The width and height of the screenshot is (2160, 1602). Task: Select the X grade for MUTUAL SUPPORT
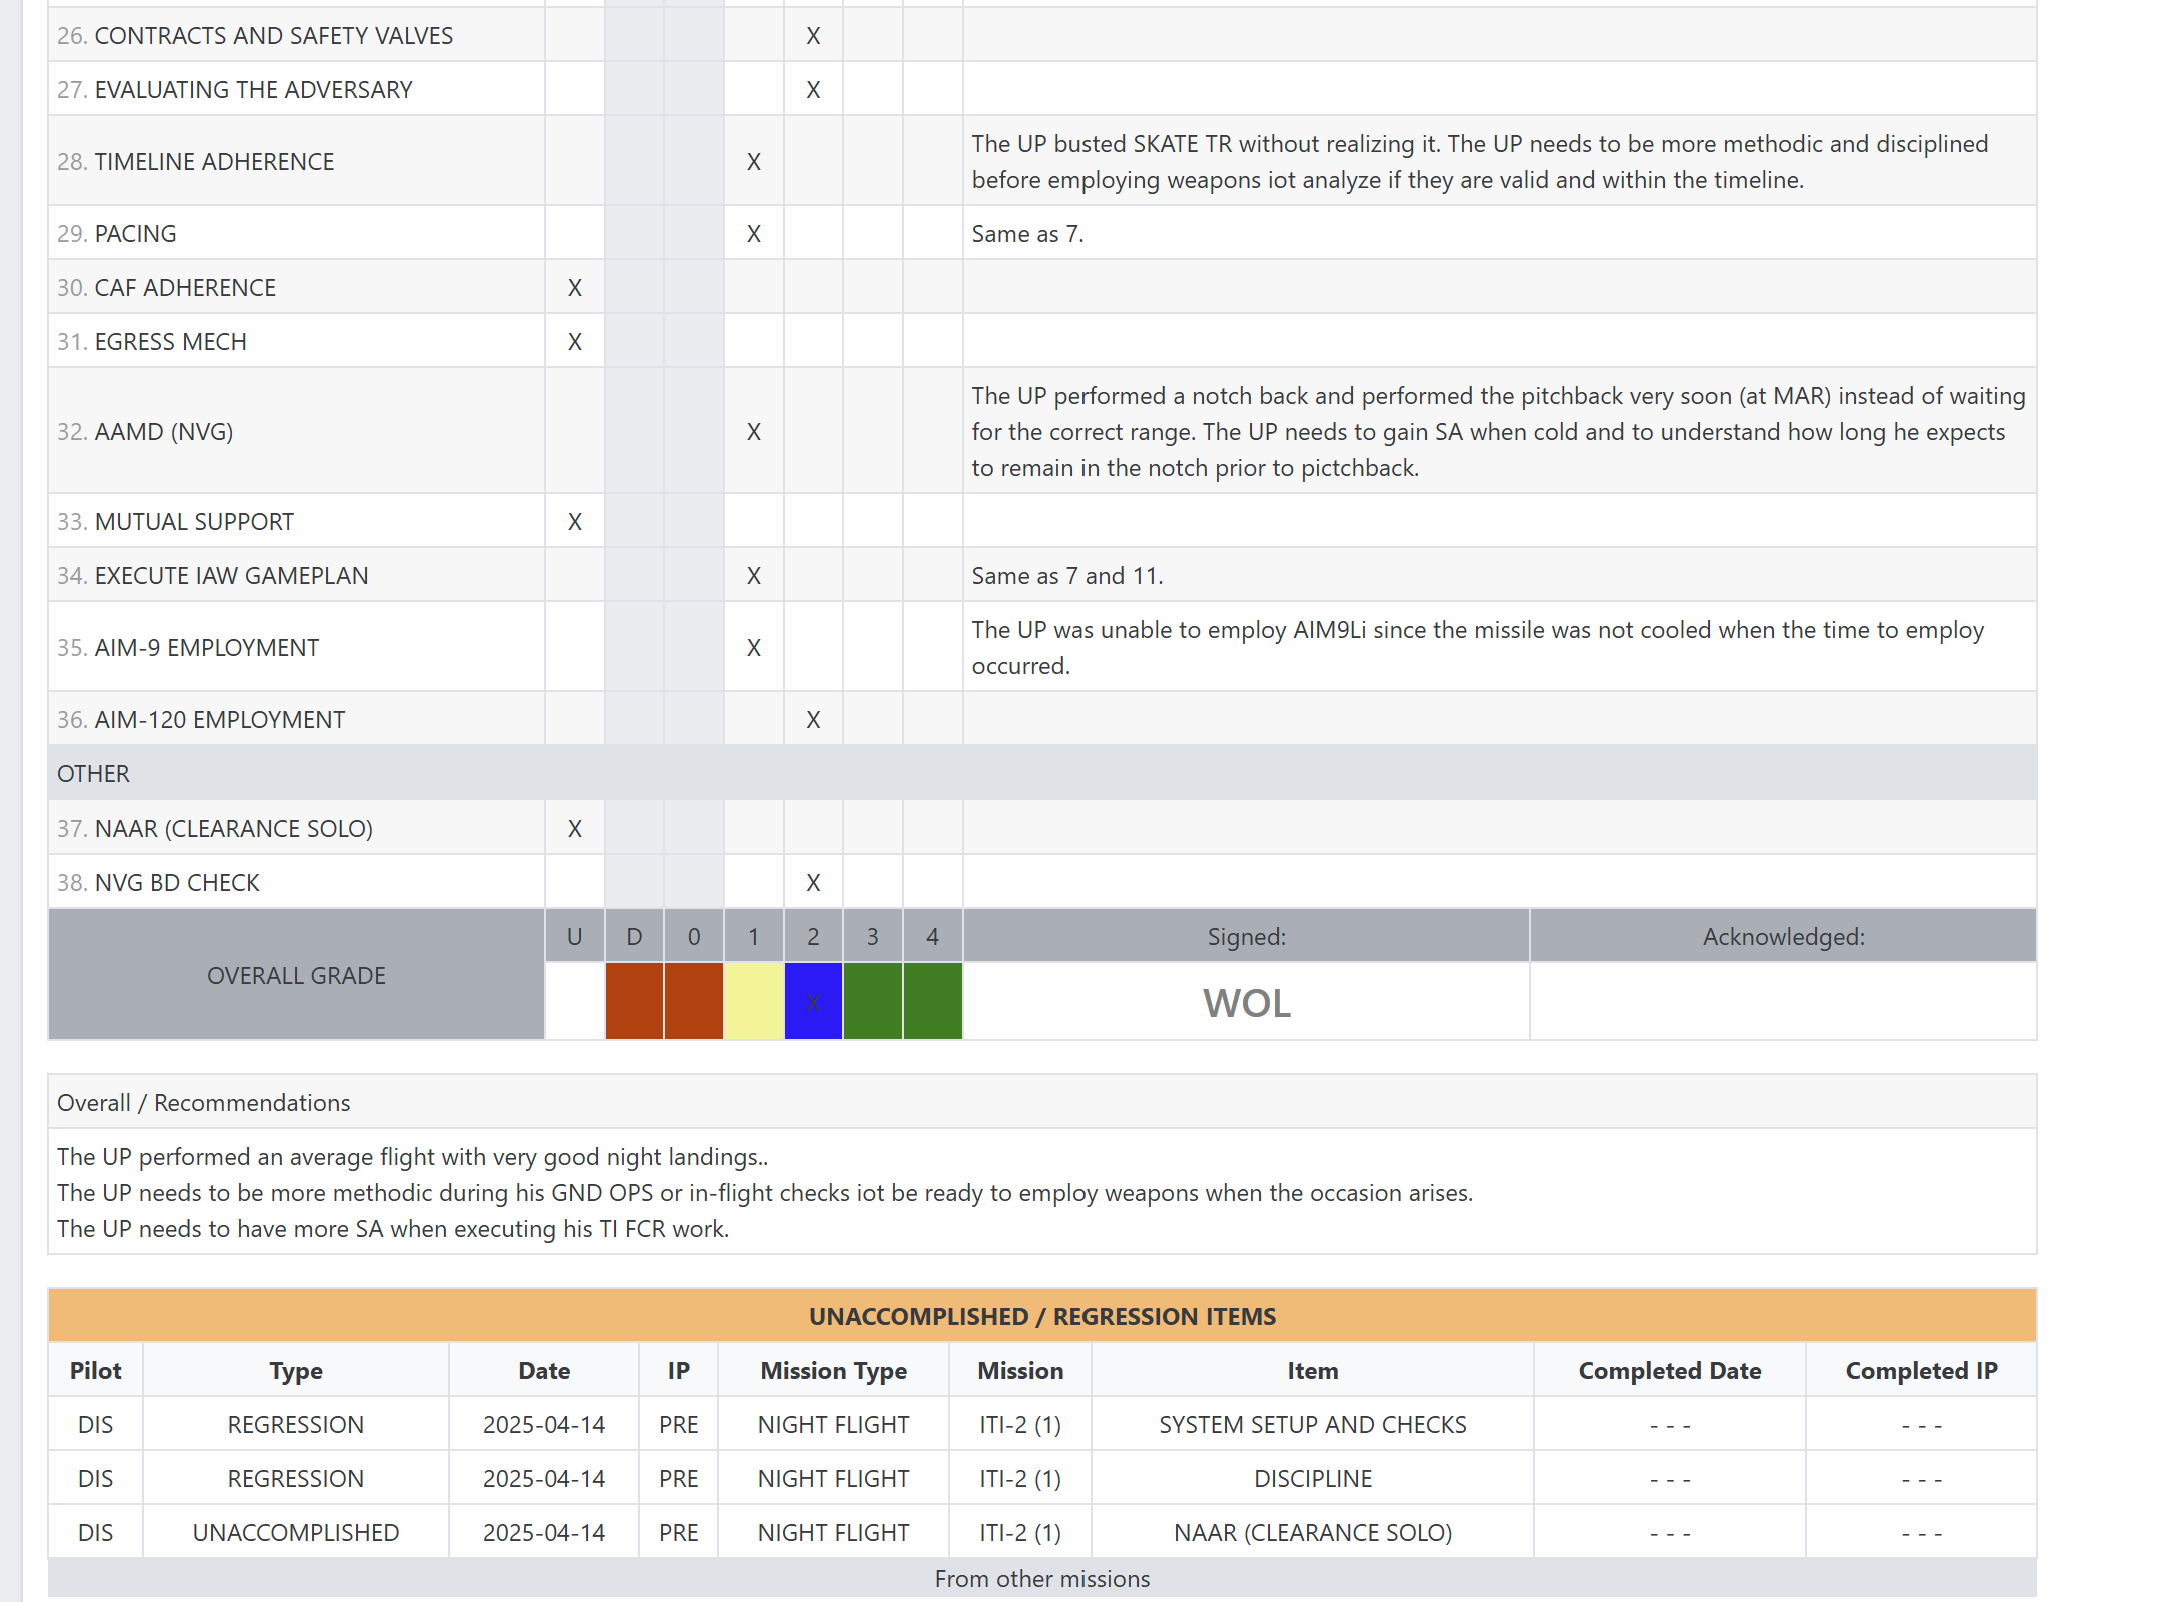coord(574,521)
